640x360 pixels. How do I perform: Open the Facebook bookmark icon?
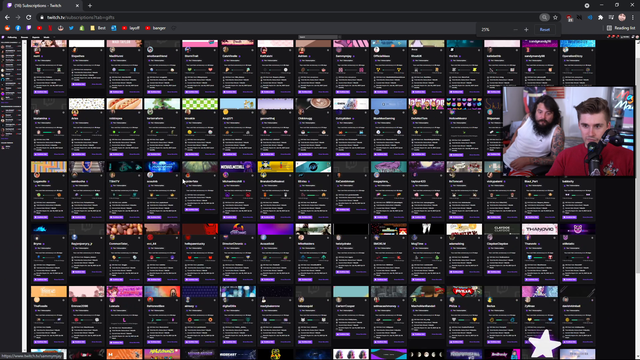point(18,28)
